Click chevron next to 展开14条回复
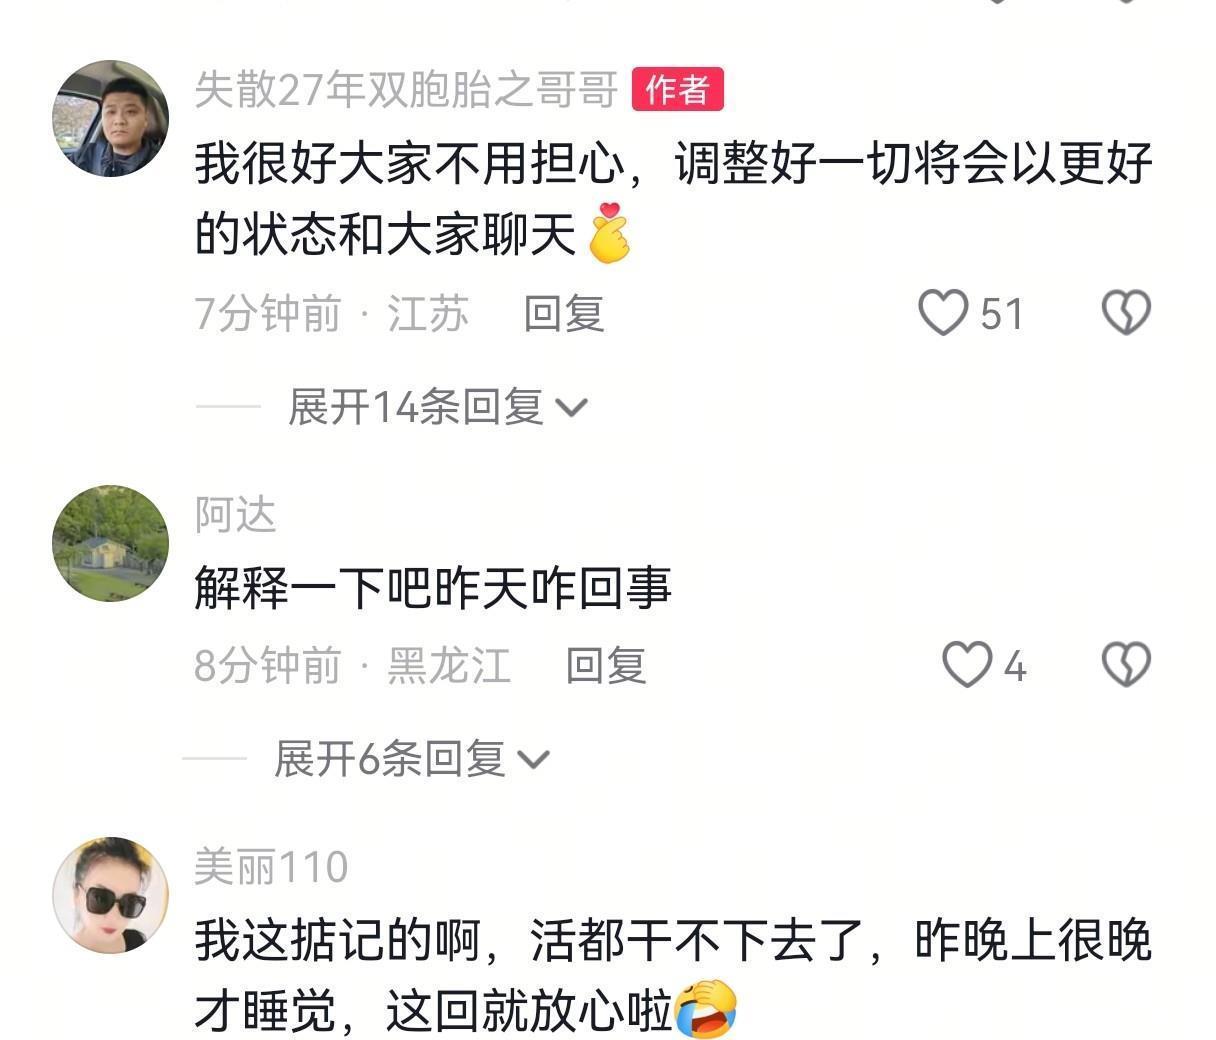1216x1040 pixels. pyautogui.click(x=571, y=408)
